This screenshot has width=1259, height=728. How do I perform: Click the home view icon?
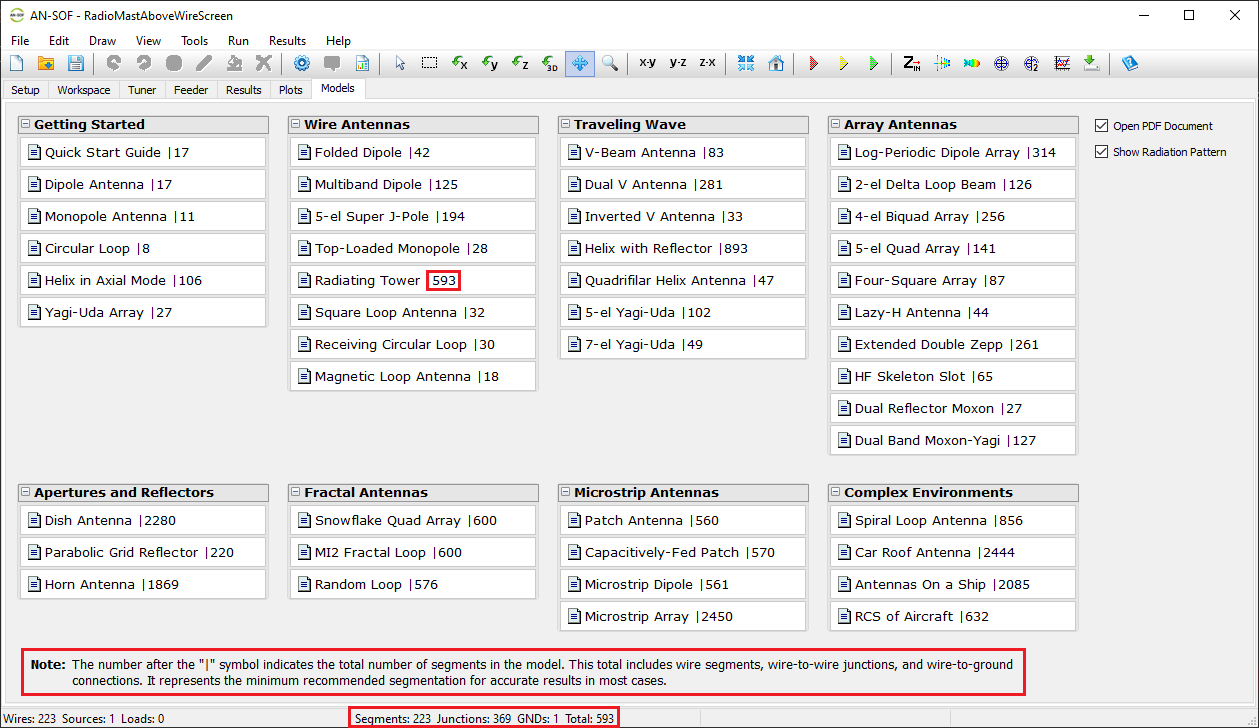point(776,63)
